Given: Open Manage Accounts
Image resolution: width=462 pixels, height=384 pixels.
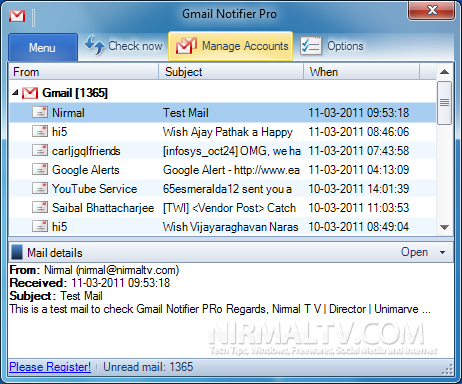Looking at the screenshot, I should 231,46.
